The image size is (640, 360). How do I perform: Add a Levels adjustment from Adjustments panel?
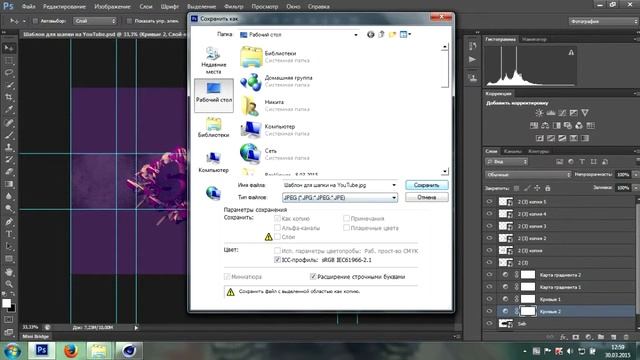(x=551, y=113)
